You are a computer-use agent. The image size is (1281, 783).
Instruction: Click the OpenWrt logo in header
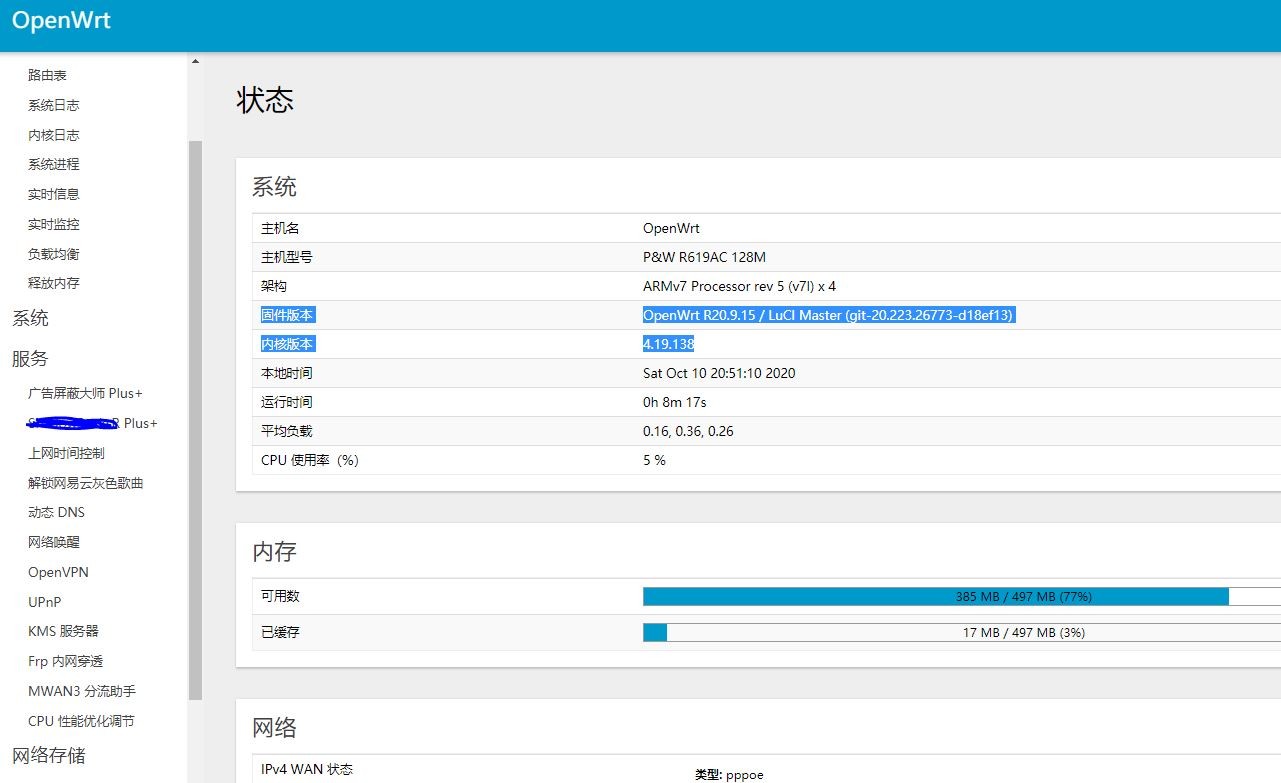(61, 21)
